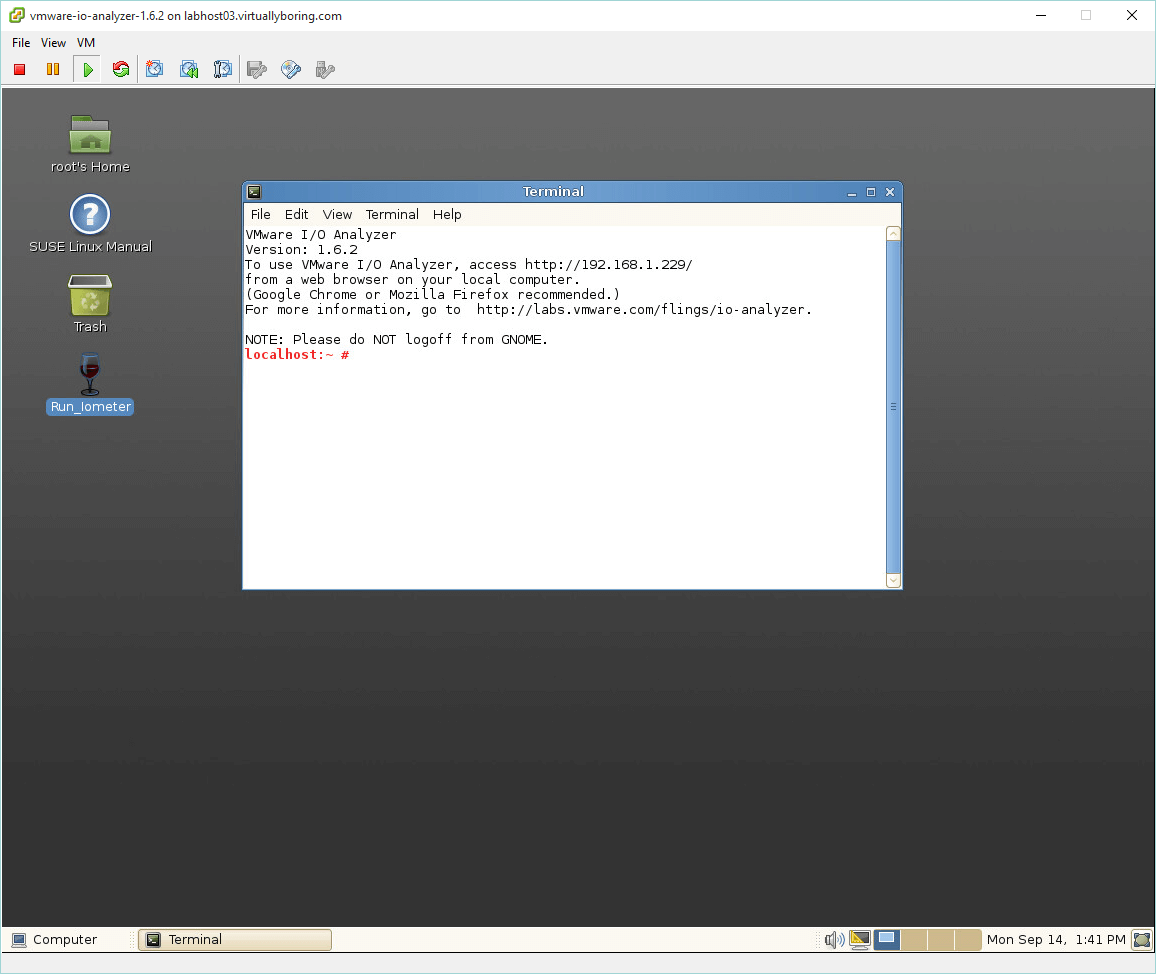Open the VMware console View menu
Viewport: 1156px width, 974px height.
click(x=53, y=43)
